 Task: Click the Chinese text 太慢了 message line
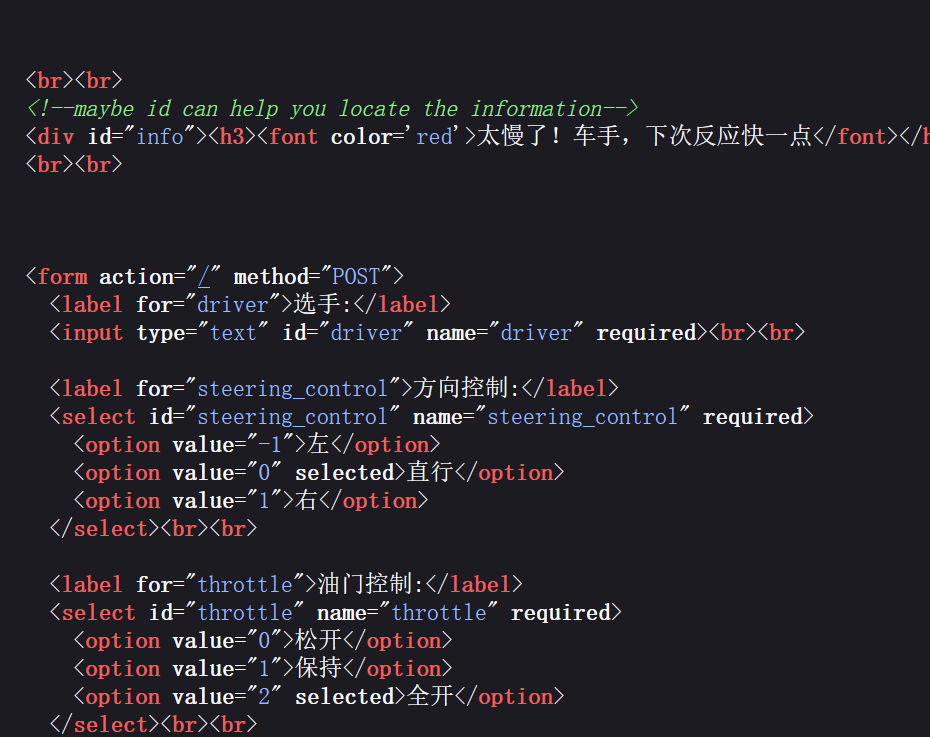point(644,136)
